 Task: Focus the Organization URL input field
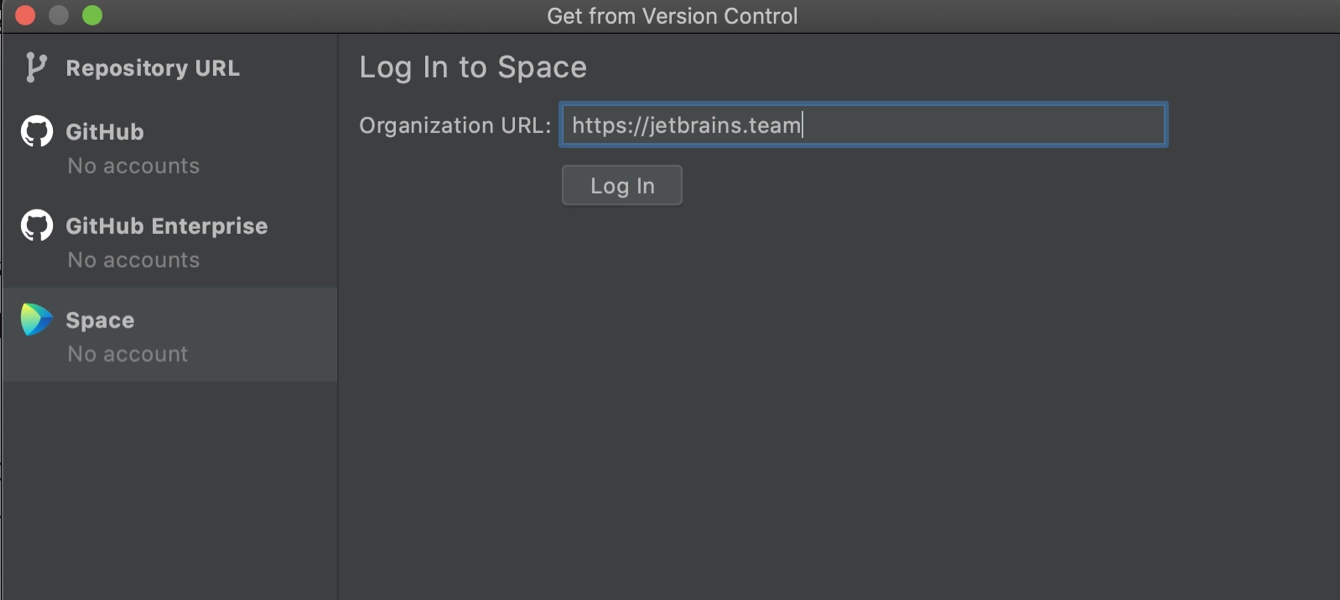click(863, 125)
